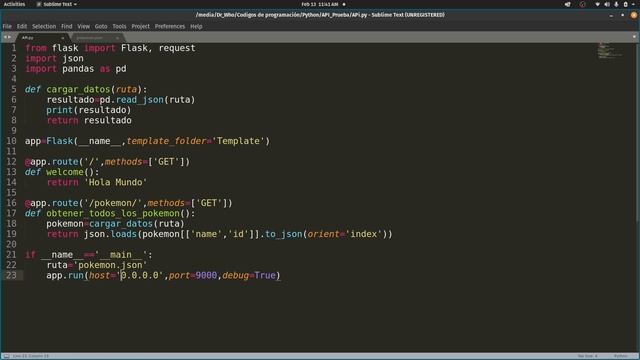Open the clock and date panel
The image size is (640, 360).
(320, 4)
